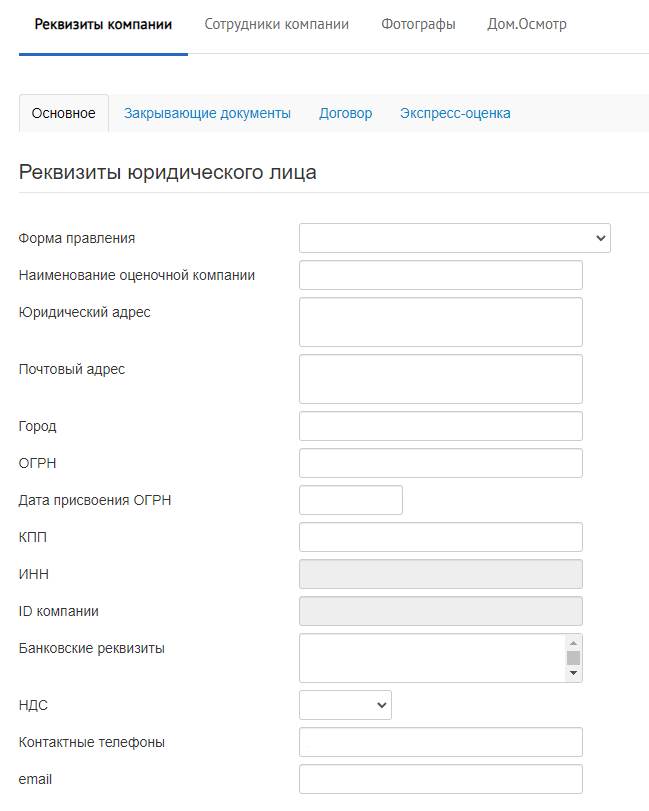Focus the КПП input field
Viewport: 649px width, 811px height.
click(441, 537)
